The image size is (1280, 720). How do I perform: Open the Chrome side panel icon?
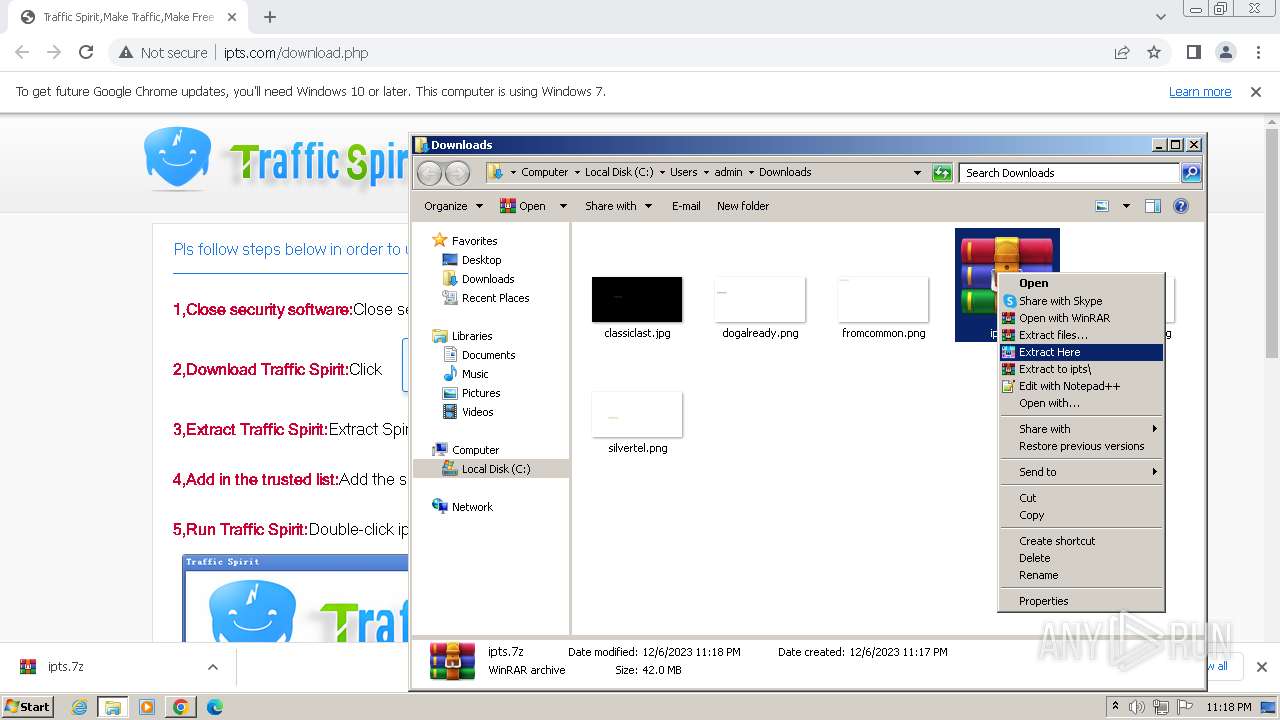click(1194, 53)
